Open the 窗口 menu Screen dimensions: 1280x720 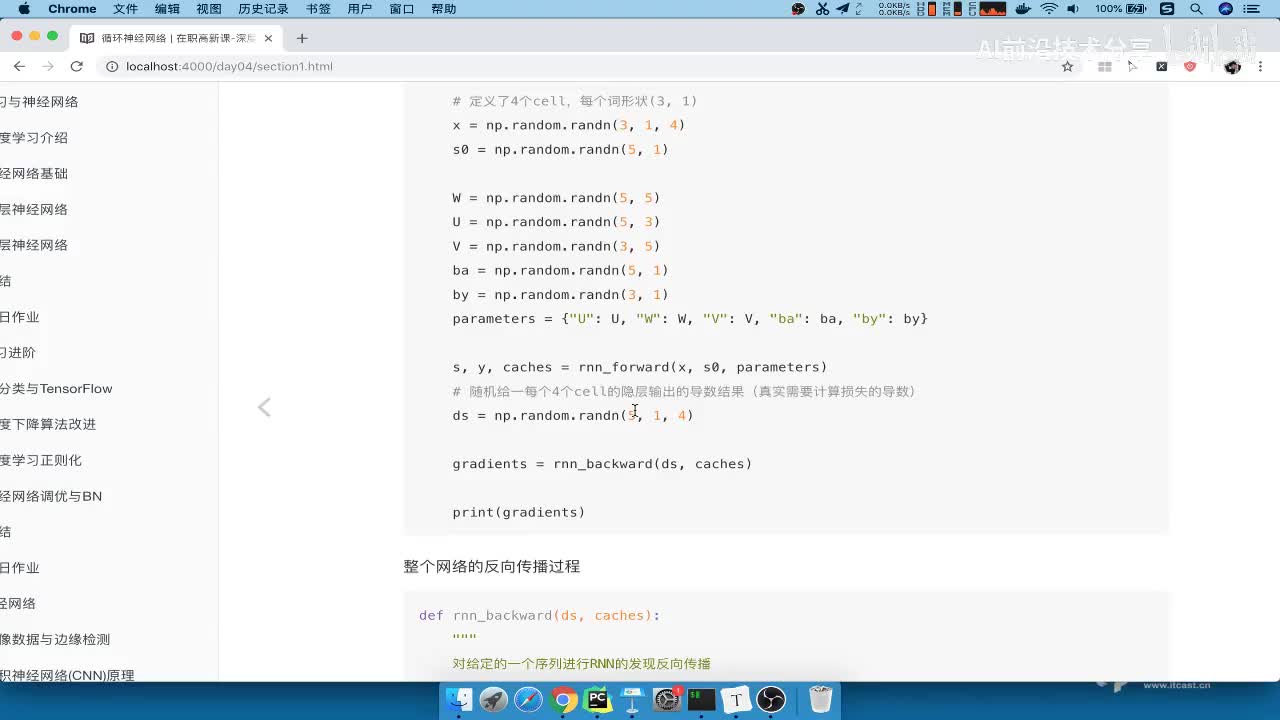pyautogui.click(x=401, y=9)
